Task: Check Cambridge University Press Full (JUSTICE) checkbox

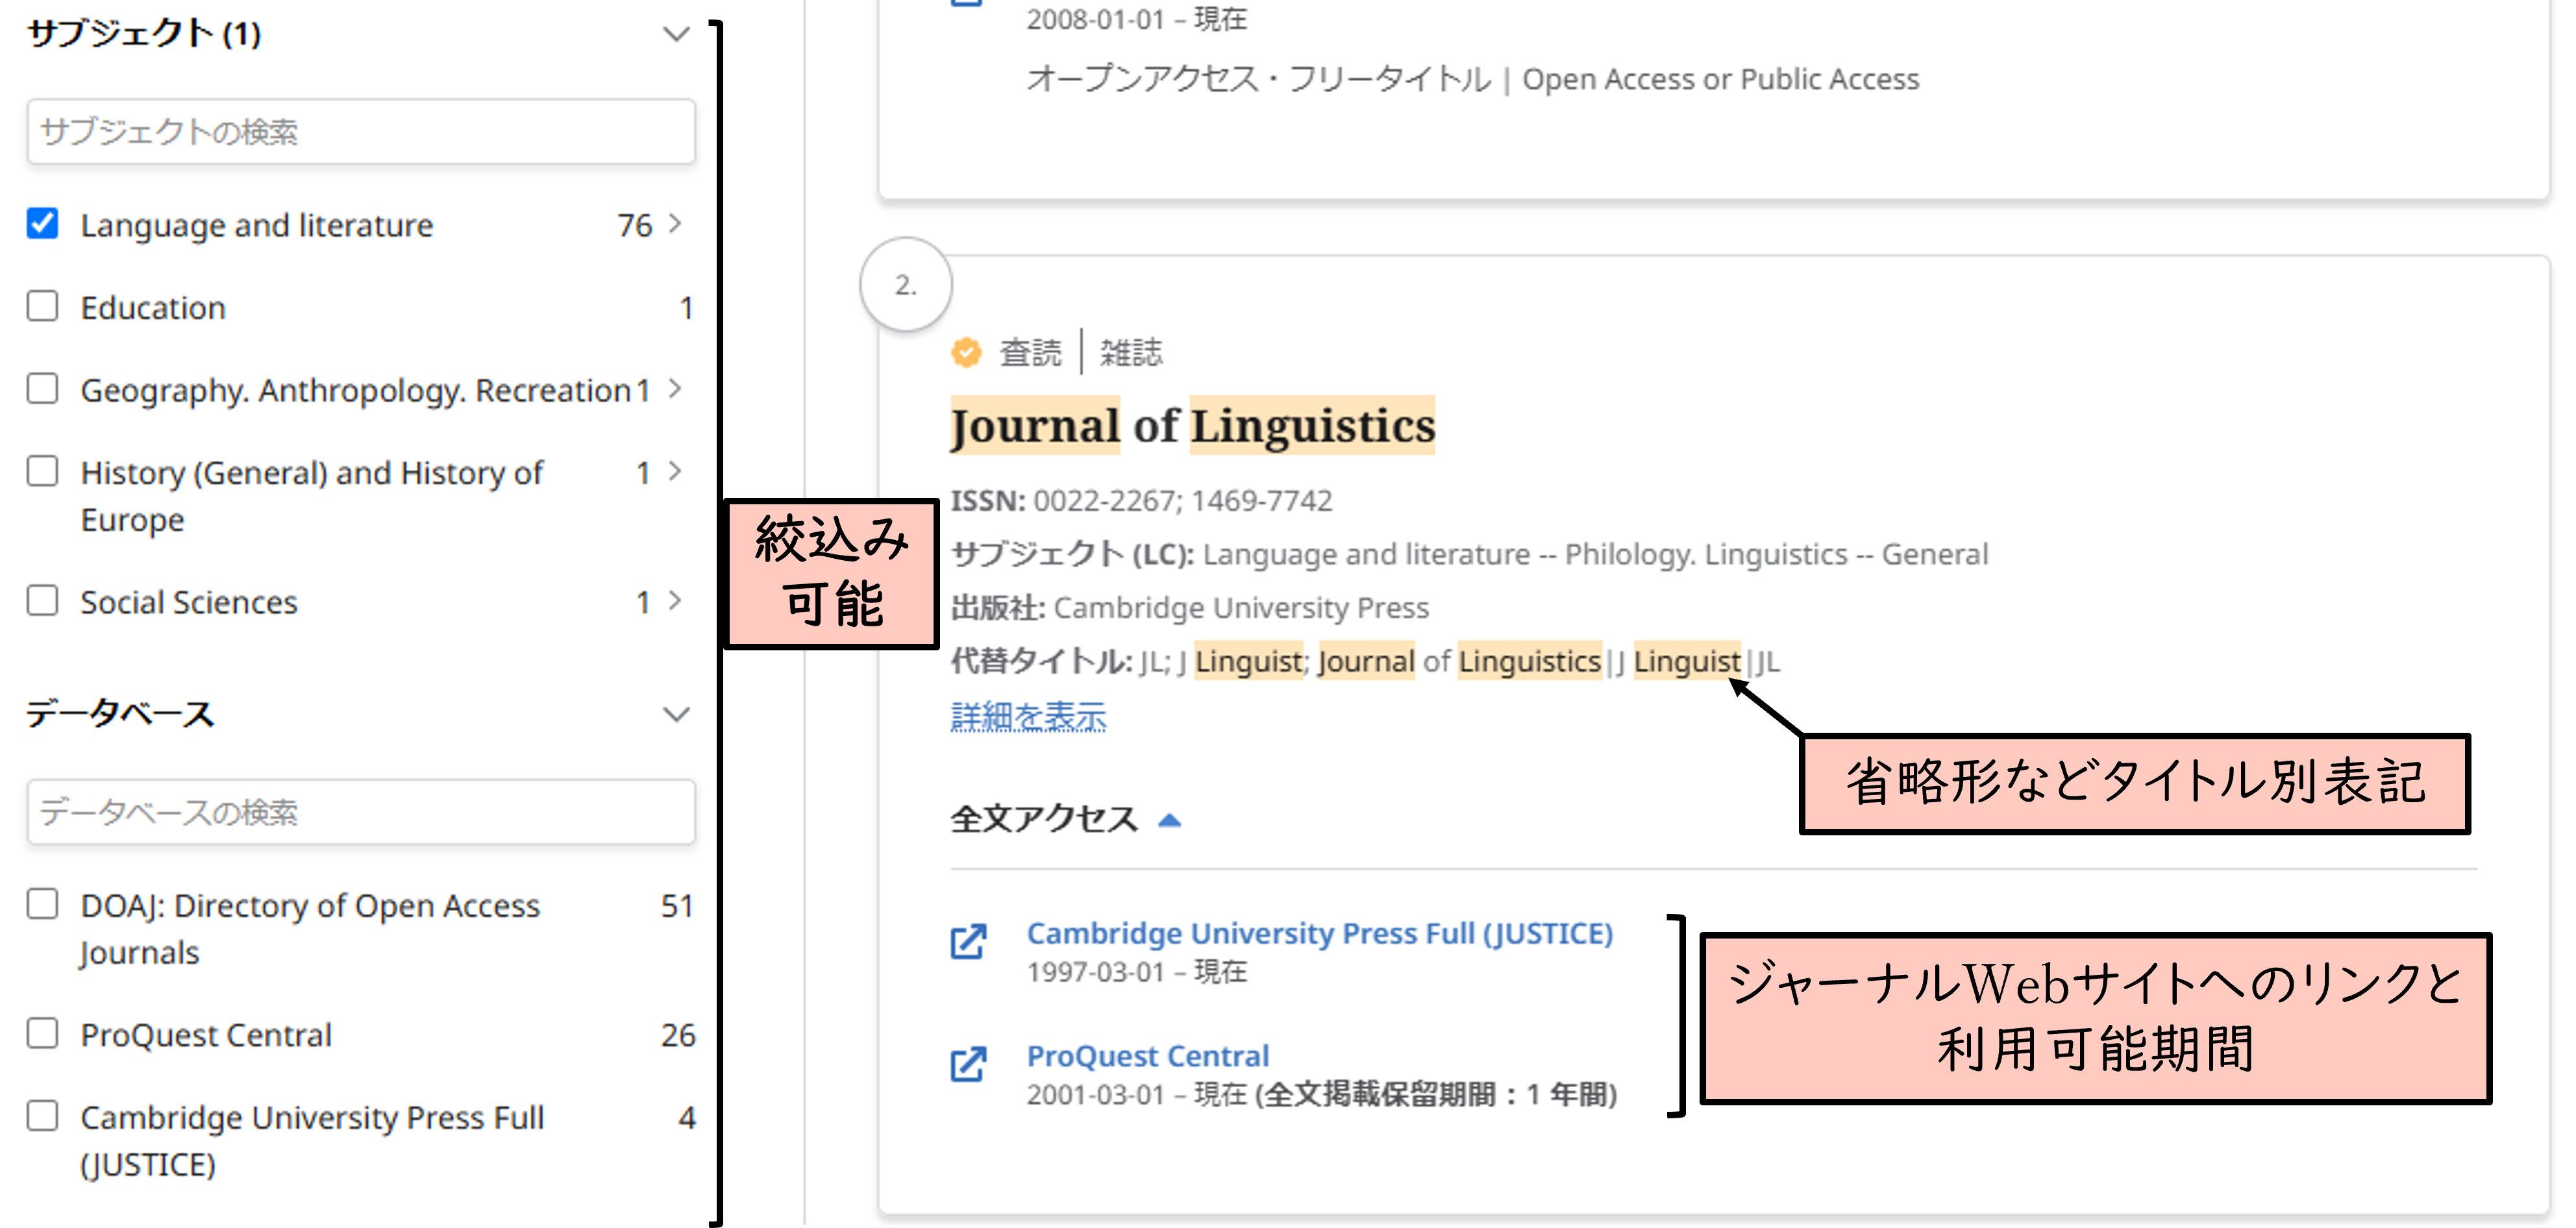Action: pos(42,1116)
